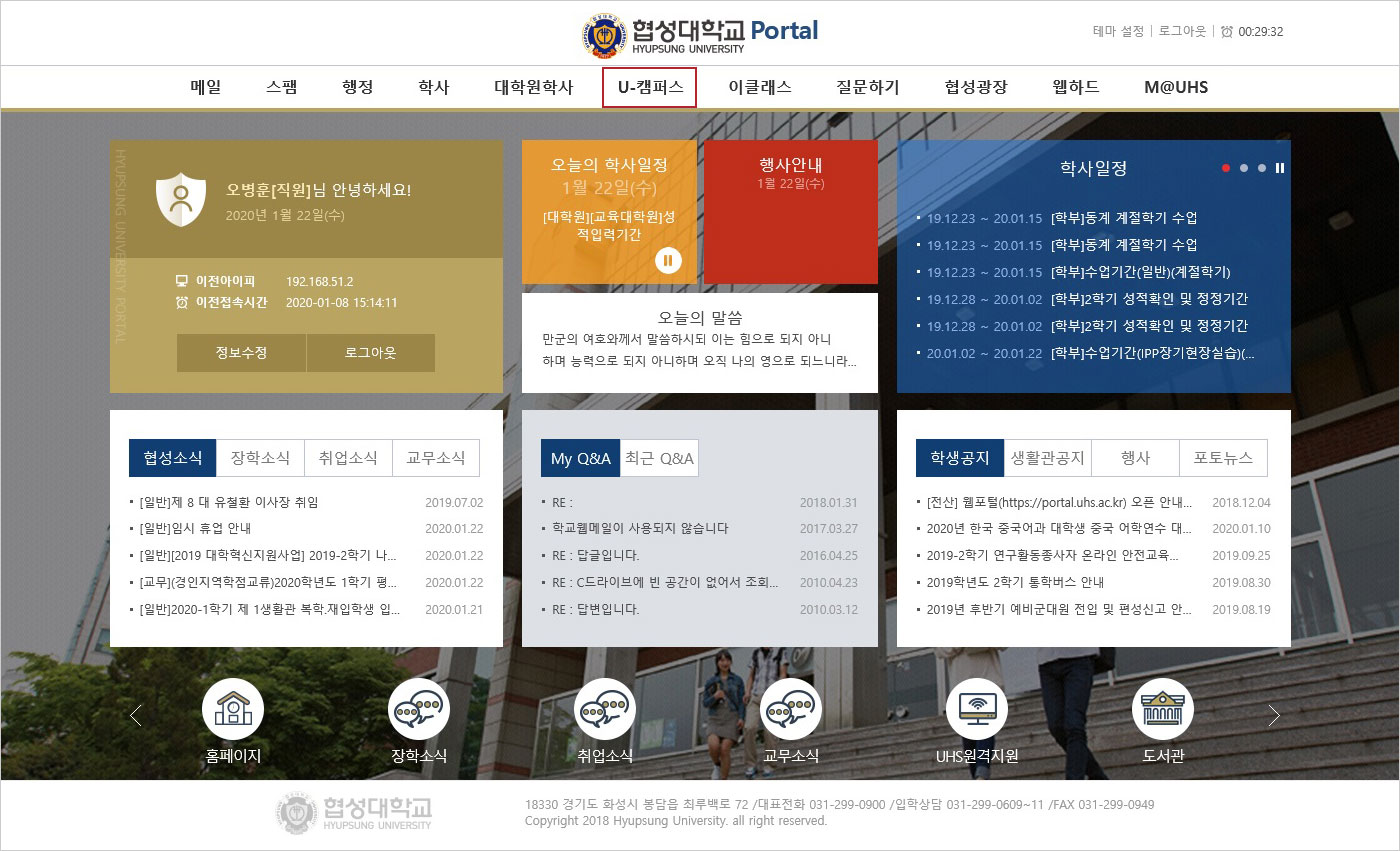Image resolution: width=1400 pixels, height=851 pixels.
Task: Pause the 학사일정 slider
Action: 1279,168
